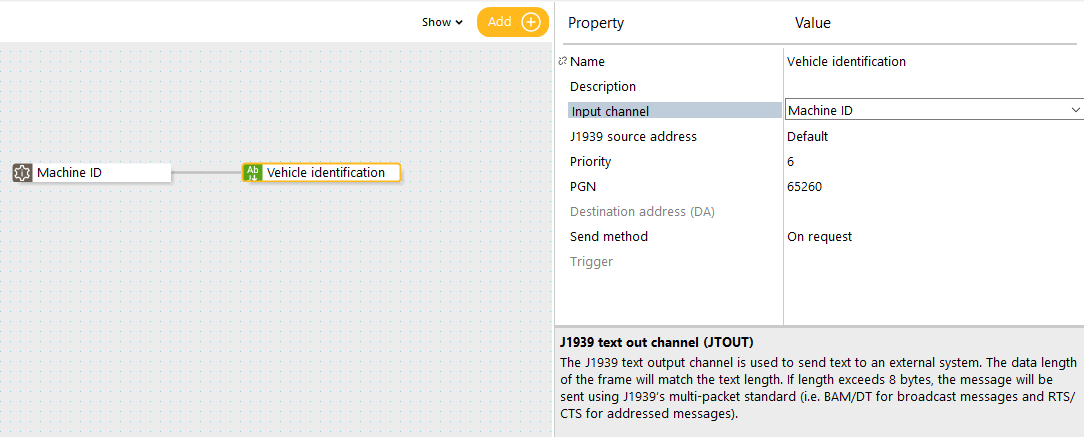Select the Send method value On request
The width and height of the screenshot is (1084, 437).
(819, 236)
